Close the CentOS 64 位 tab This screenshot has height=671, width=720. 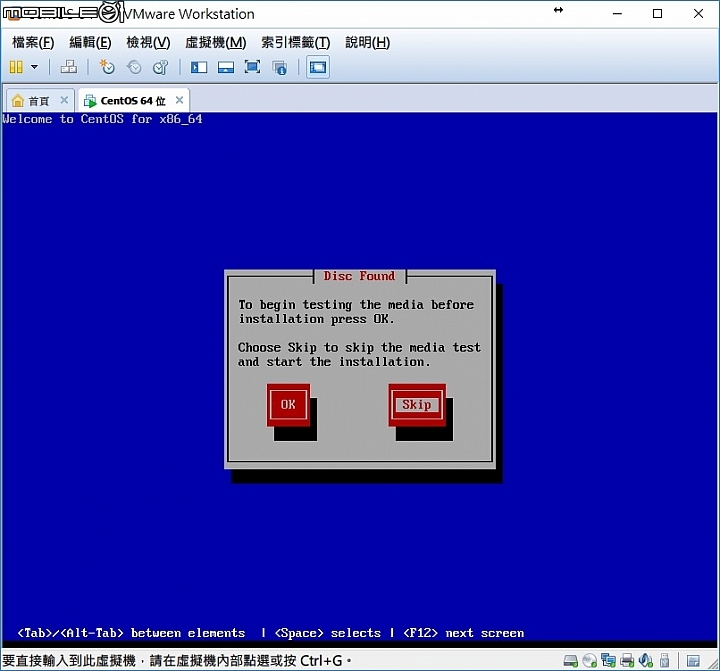click(x=180, y=100)
